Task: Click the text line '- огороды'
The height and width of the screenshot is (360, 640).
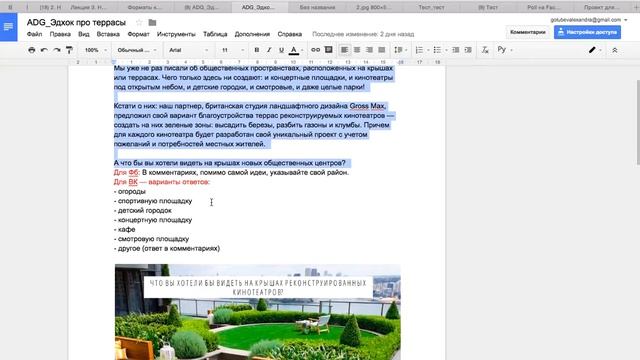Action: pyautogui.click(x=130, y=191)
